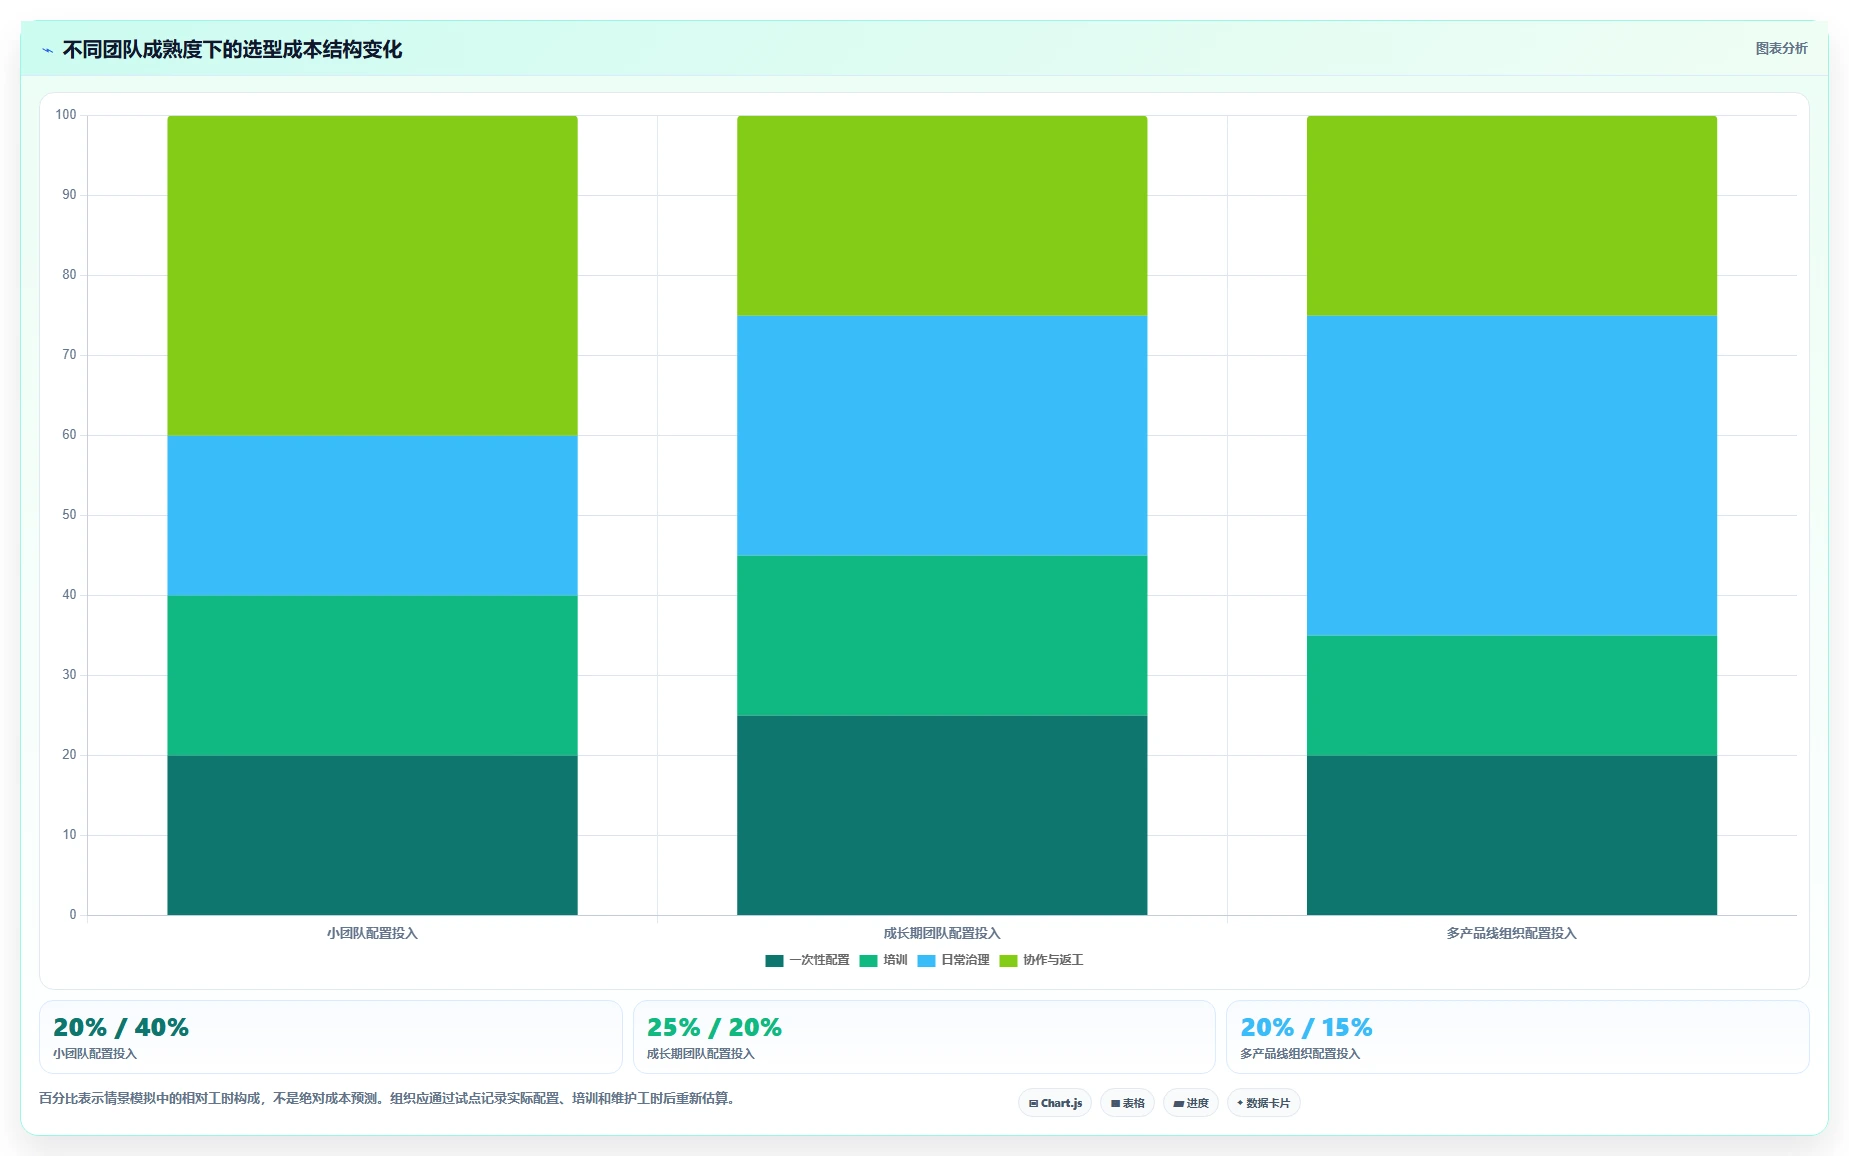1849x1156 pixels.
Task: Click the footnote starting 百分比表示情景模拟
Action: click(389, 1098)
